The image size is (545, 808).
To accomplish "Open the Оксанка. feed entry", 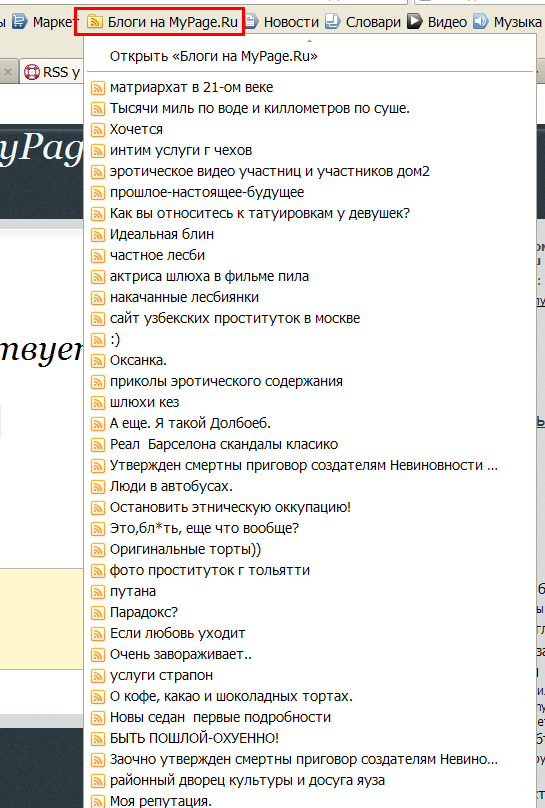I will click(309, 361).
